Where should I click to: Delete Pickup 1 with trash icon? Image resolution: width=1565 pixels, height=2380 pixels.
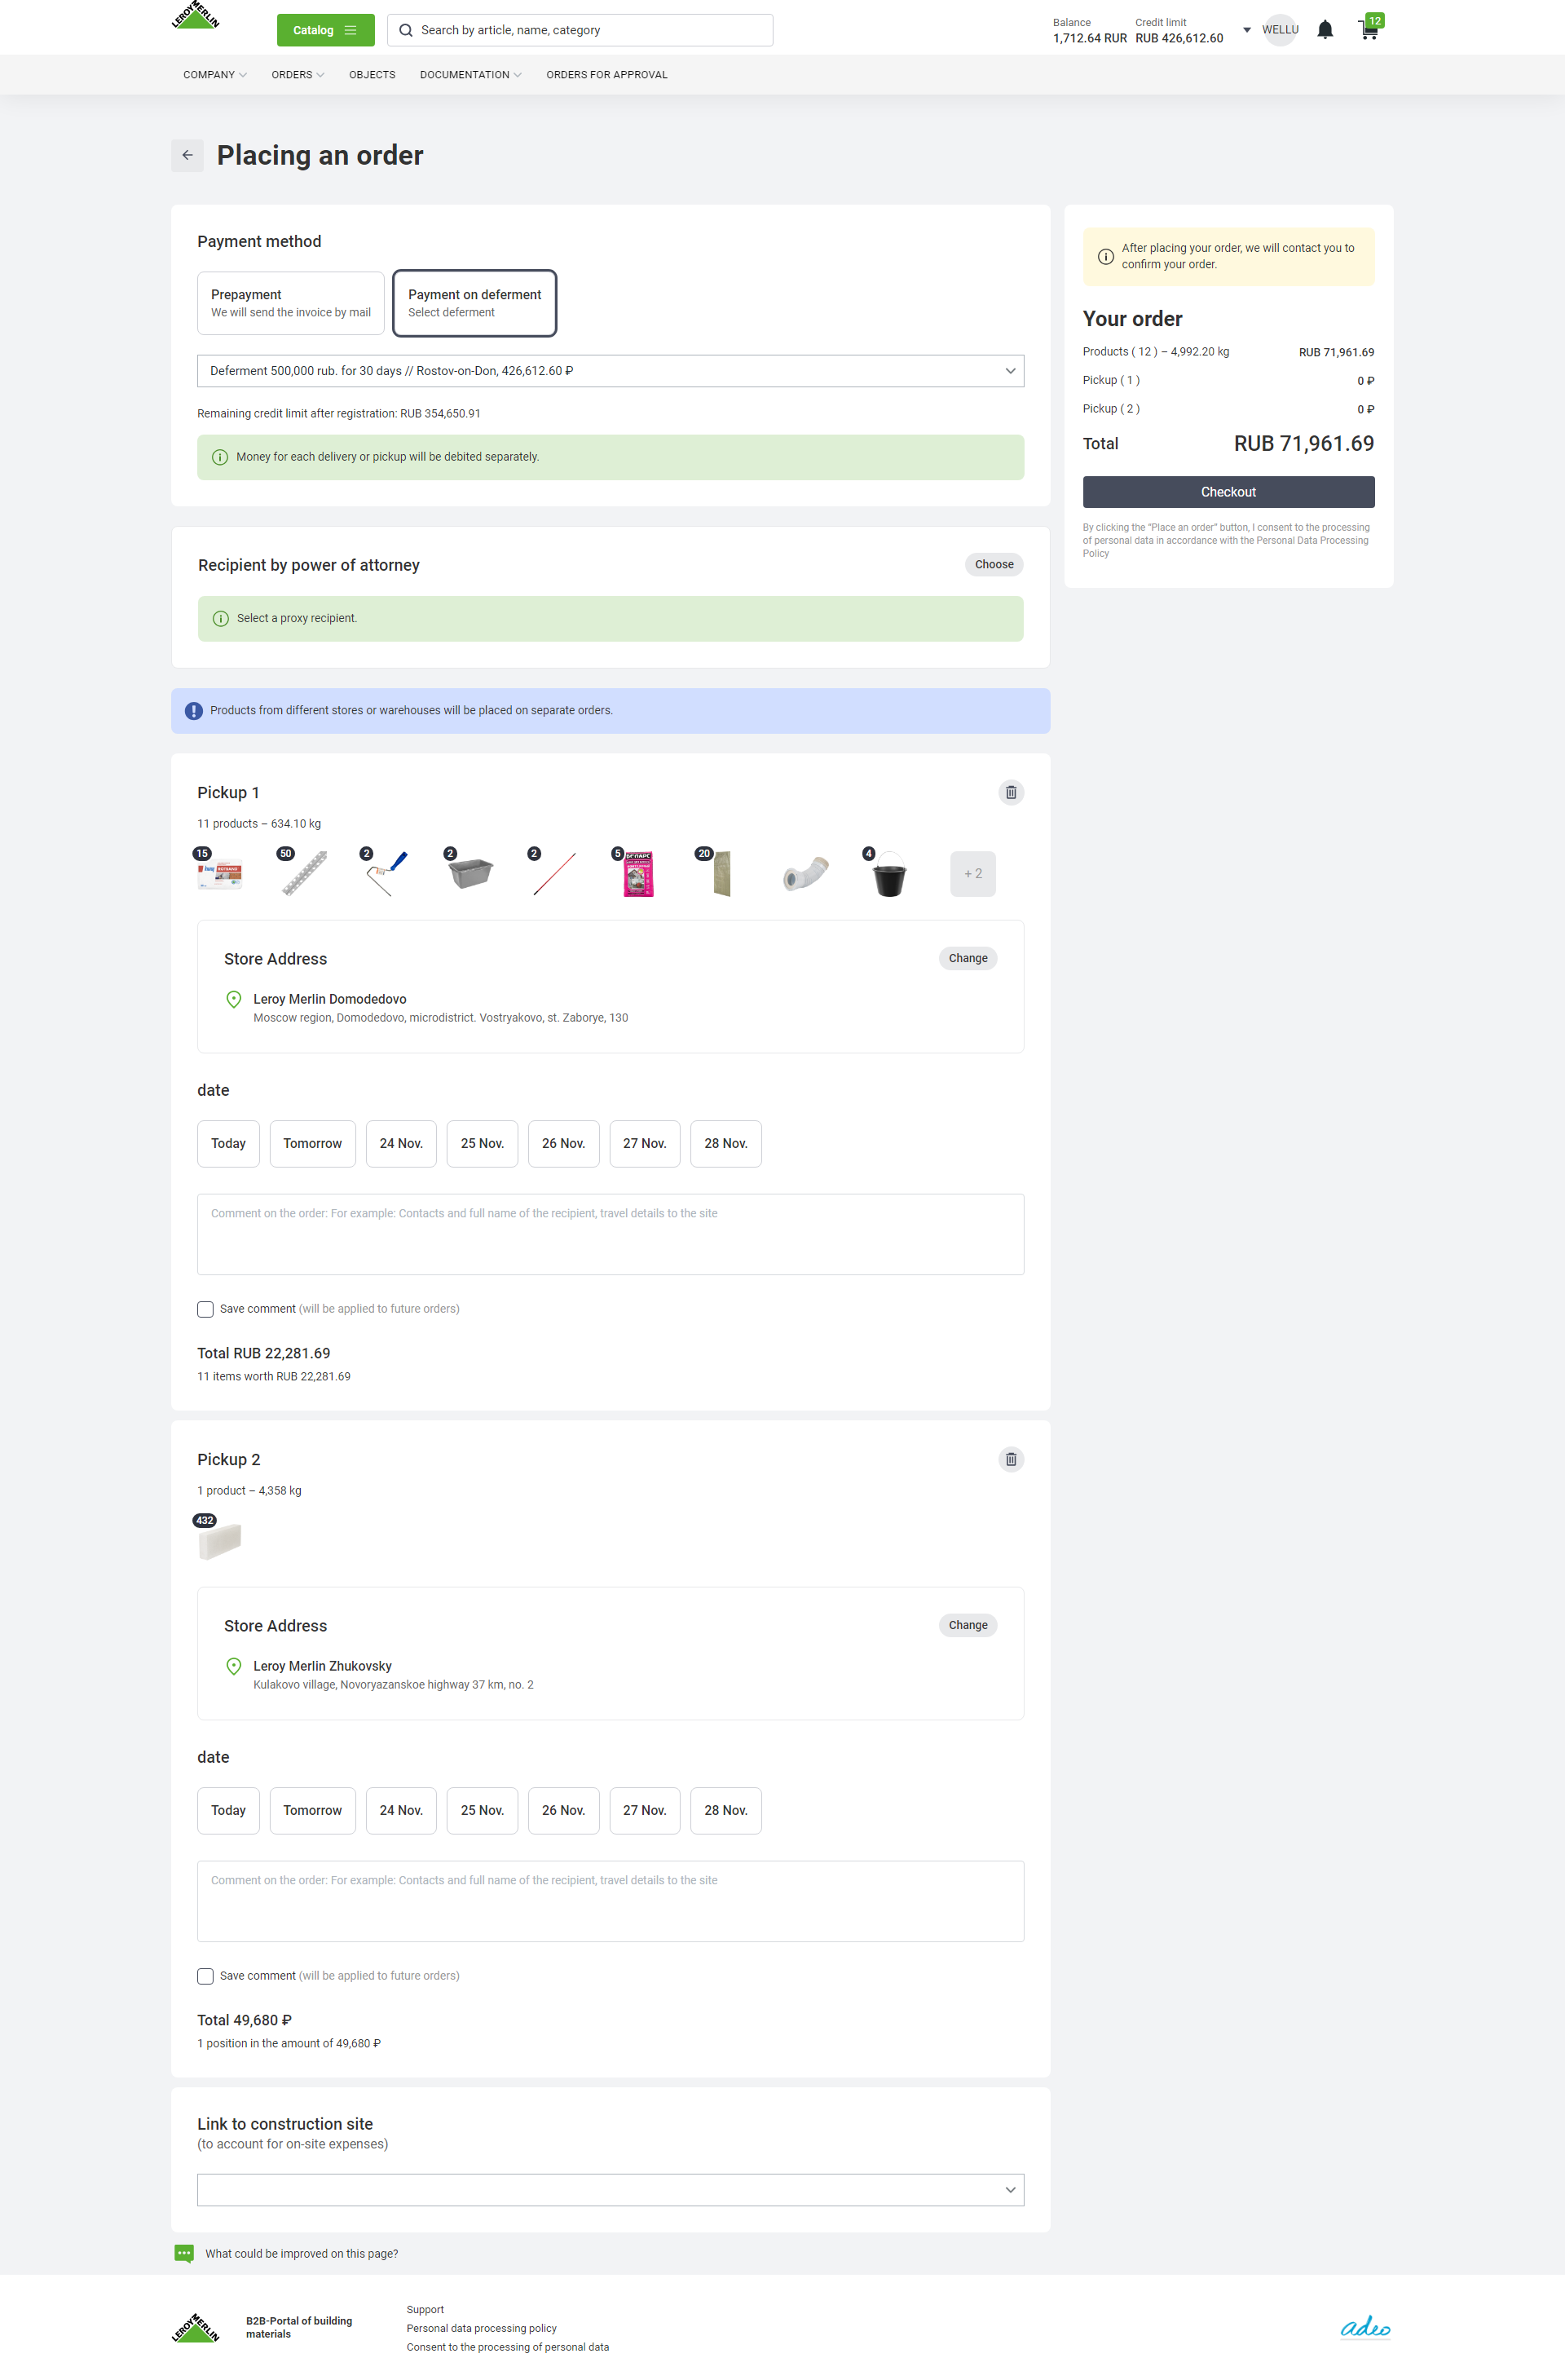coord(1011,793)
